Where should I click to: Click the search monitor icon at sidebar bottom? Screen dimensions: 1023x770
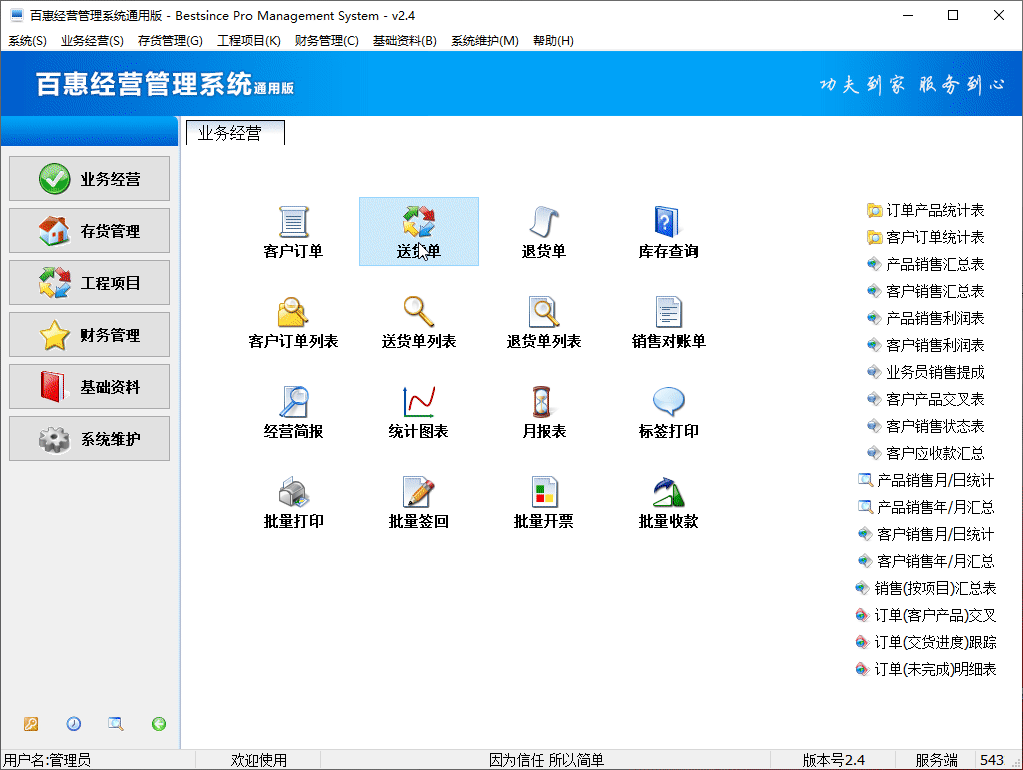click(x=115, y=724)
